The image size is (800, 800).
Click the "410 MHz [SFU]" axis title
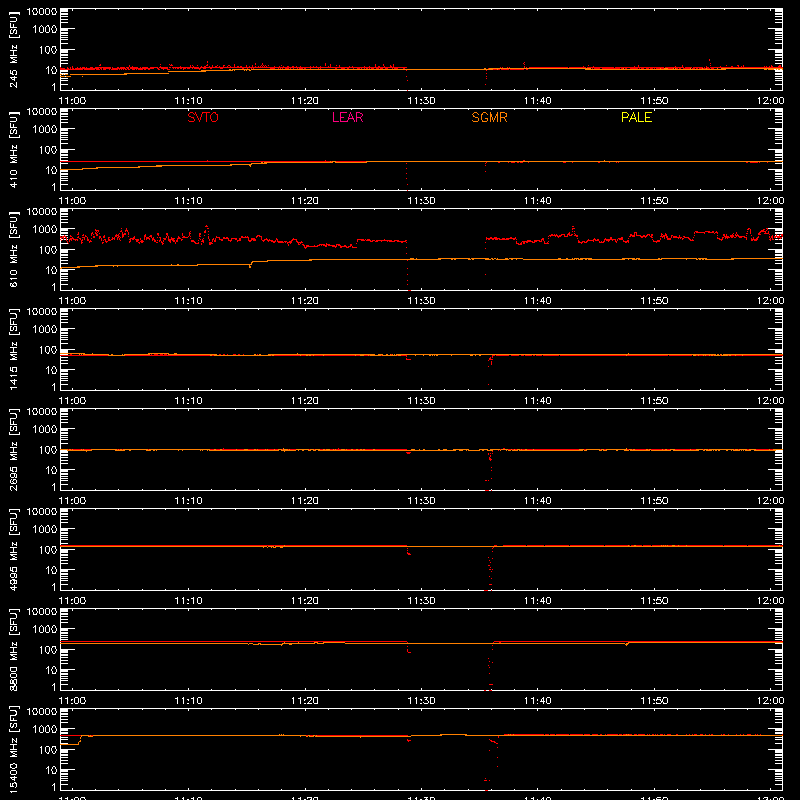[13, 149]
